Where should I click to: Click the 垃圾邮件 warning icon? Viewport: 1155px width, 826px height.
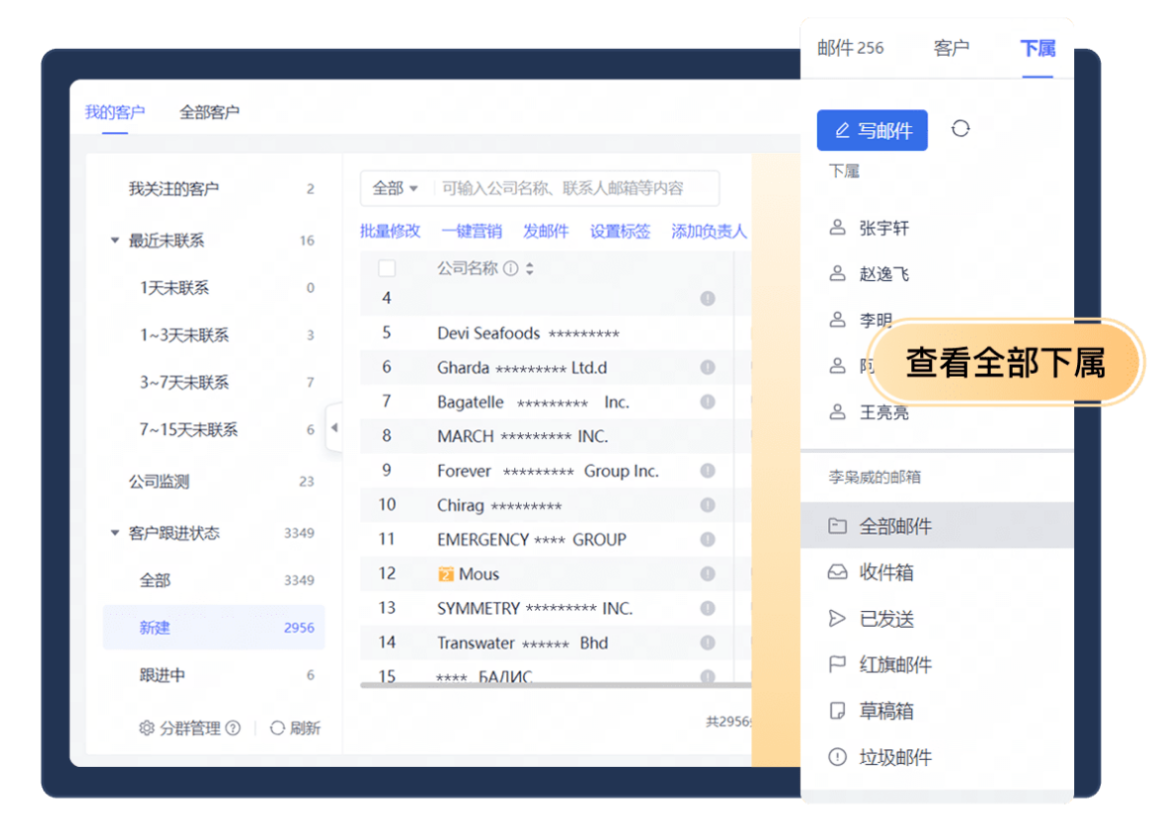click(838, 757)
